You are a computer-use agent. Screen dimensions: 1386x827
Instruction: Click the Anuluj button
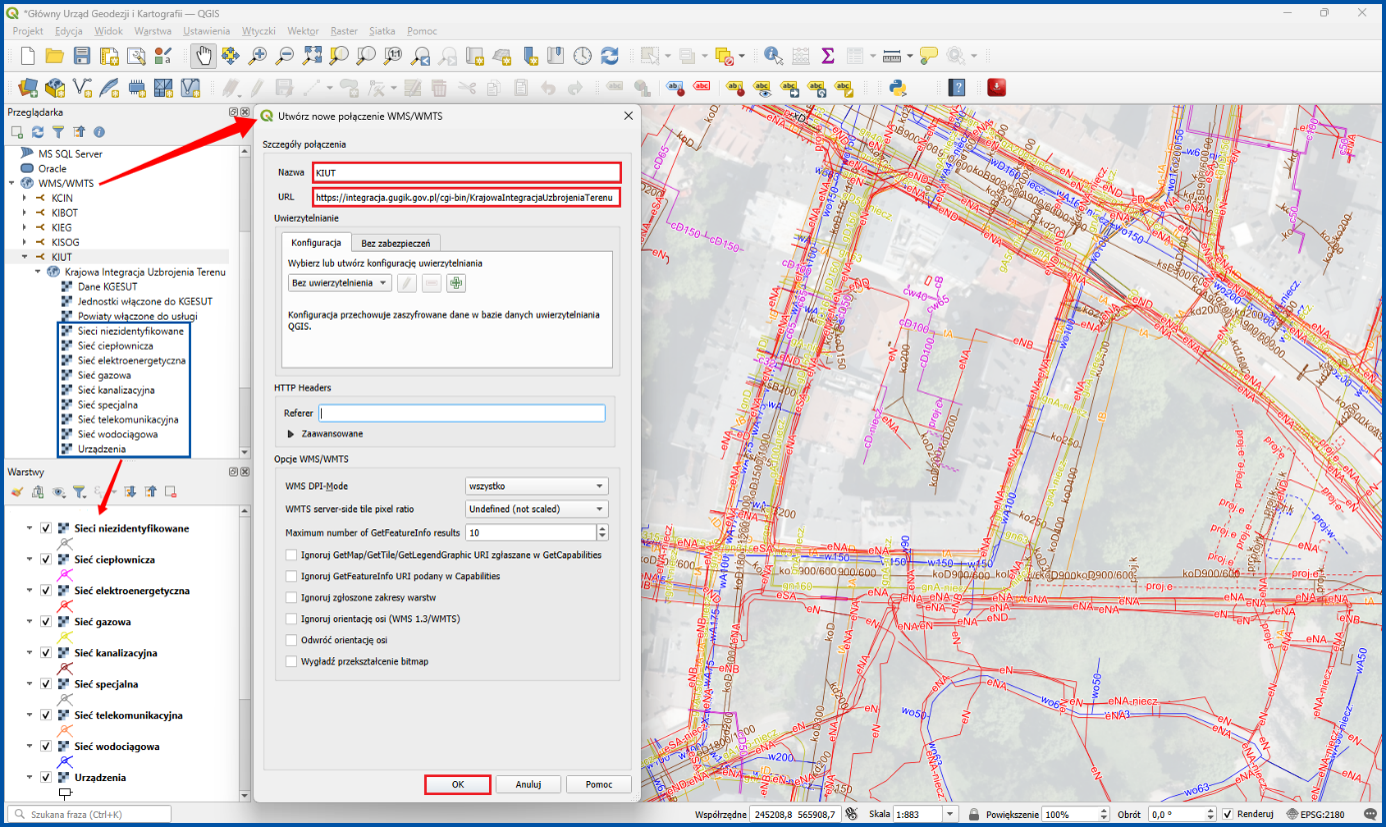[x=528, y=785]
